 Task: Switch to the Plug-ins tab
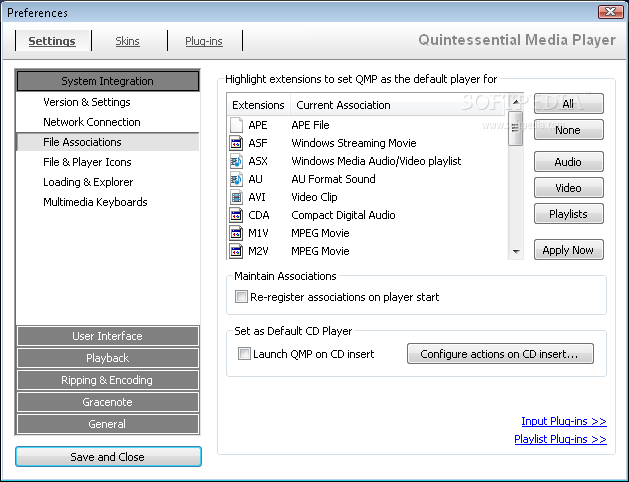pos(204,41)
